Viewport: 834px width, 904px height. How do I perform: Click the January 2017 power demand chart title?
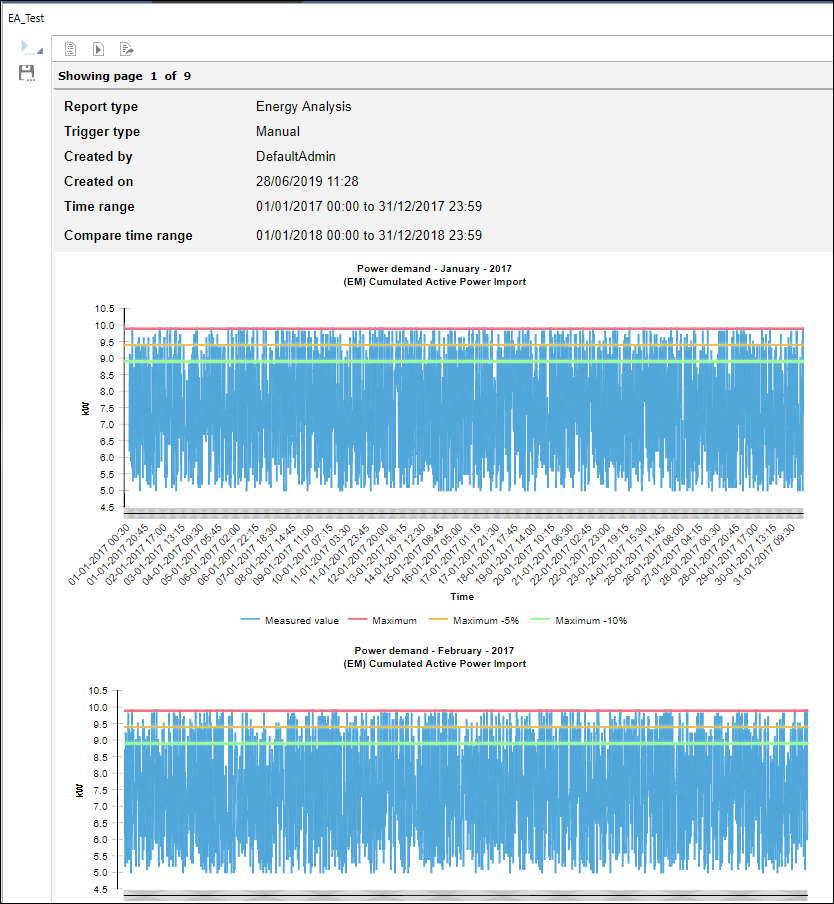tap(433, 268)
